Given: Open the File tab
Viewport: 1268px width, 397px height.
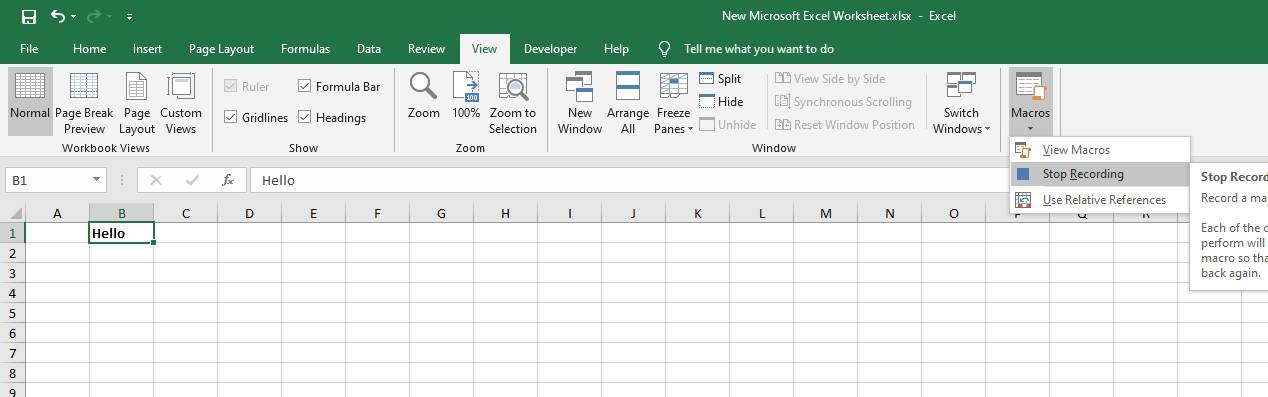Looking at the screenshot, I should click(x=29, y=48).
